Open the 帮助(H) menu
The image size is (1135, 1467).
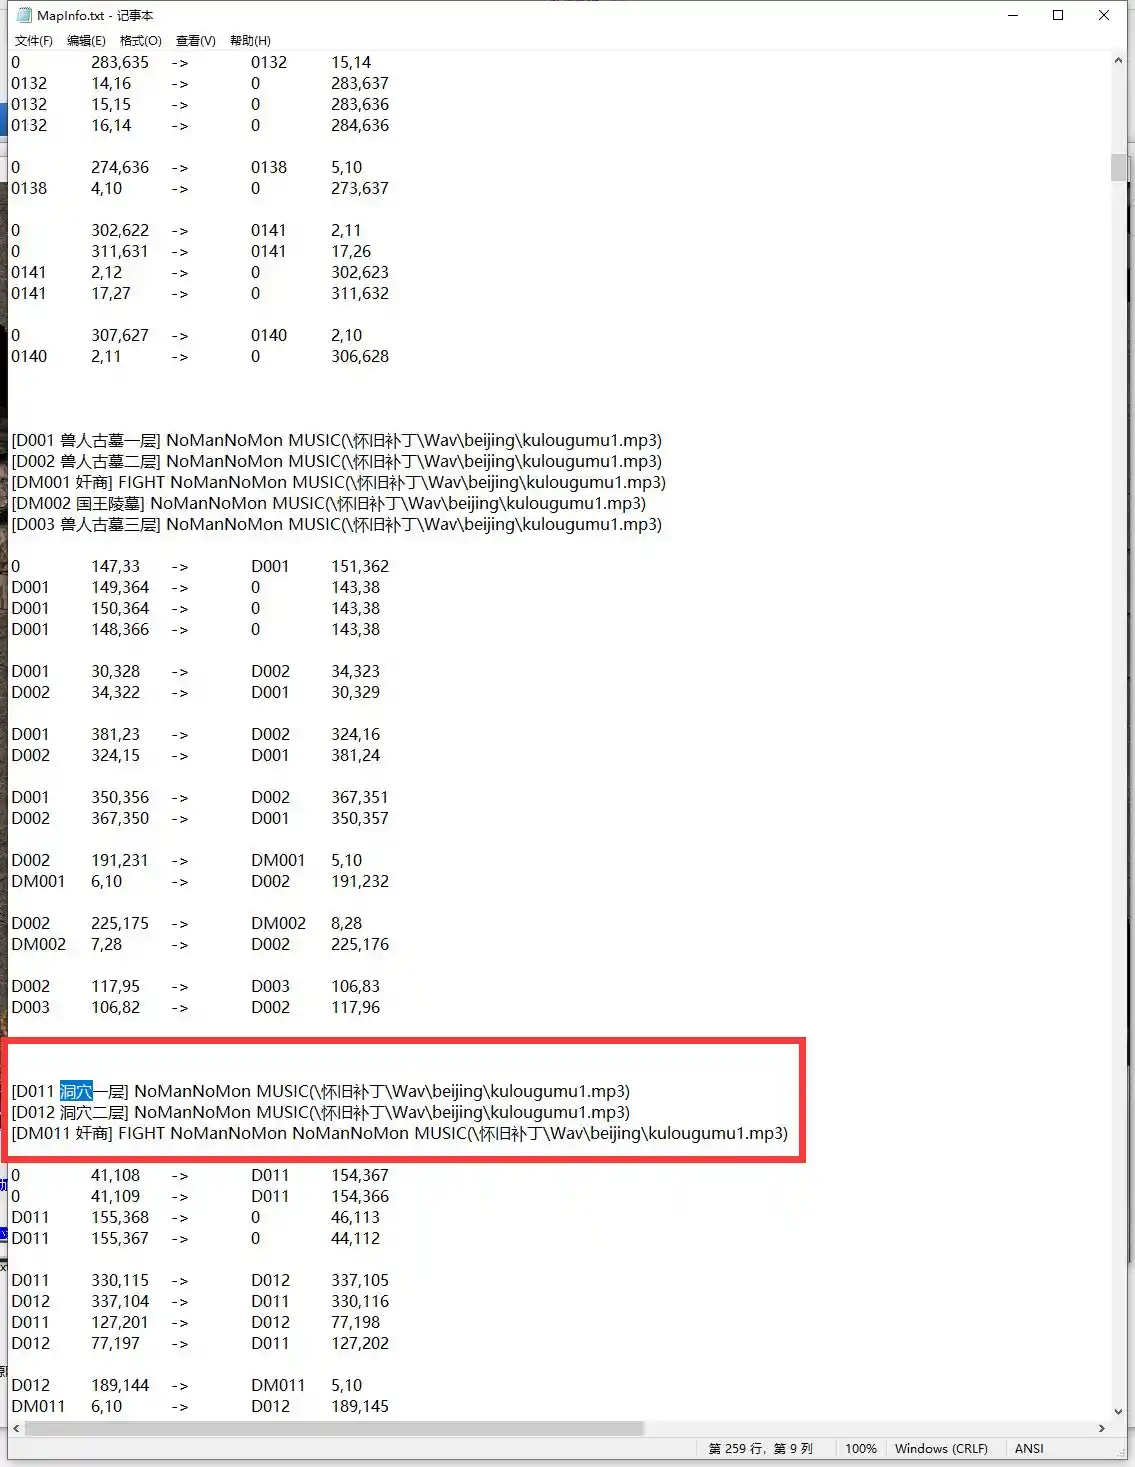click(x=250, y=41)
